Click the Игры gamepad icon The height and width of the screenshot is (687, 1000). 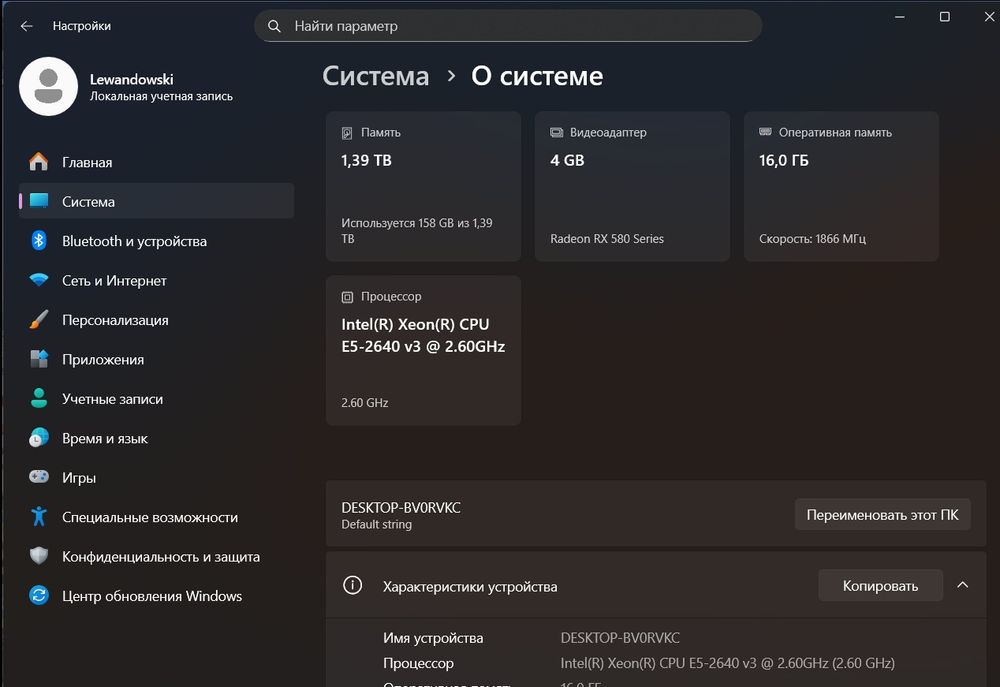(39, 476)
